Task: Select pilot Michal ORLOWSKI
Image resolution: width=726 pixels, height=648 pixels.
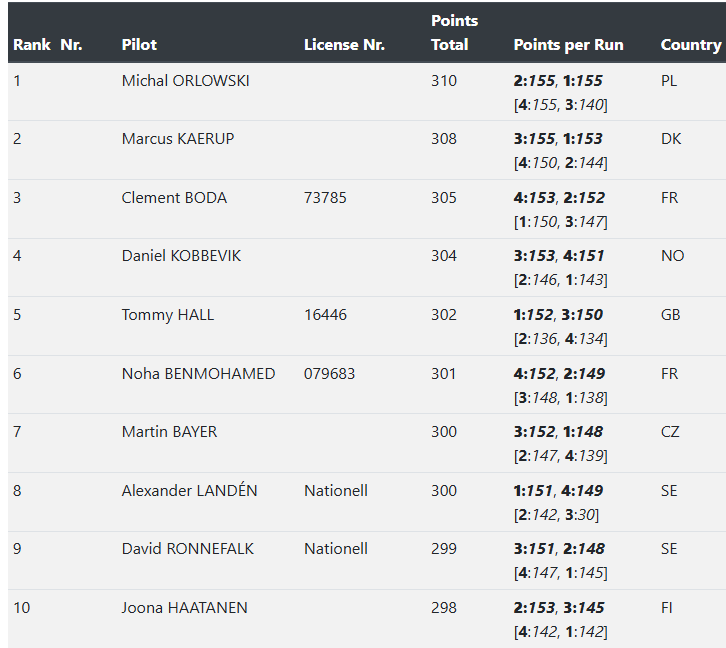Action: tap(185, 81)
